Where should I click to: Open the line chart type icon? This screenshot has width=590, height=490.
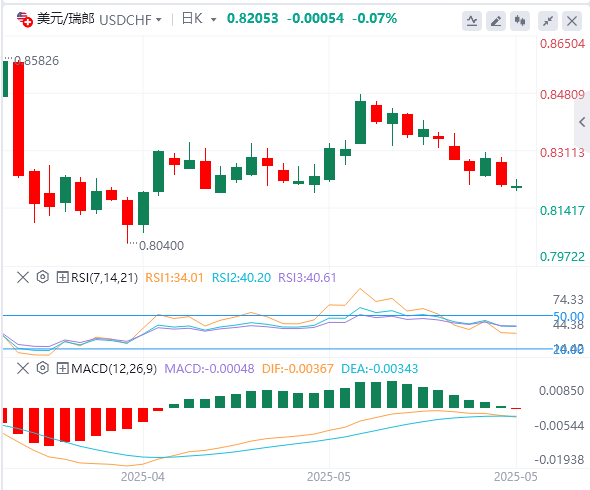pos(472,20)
